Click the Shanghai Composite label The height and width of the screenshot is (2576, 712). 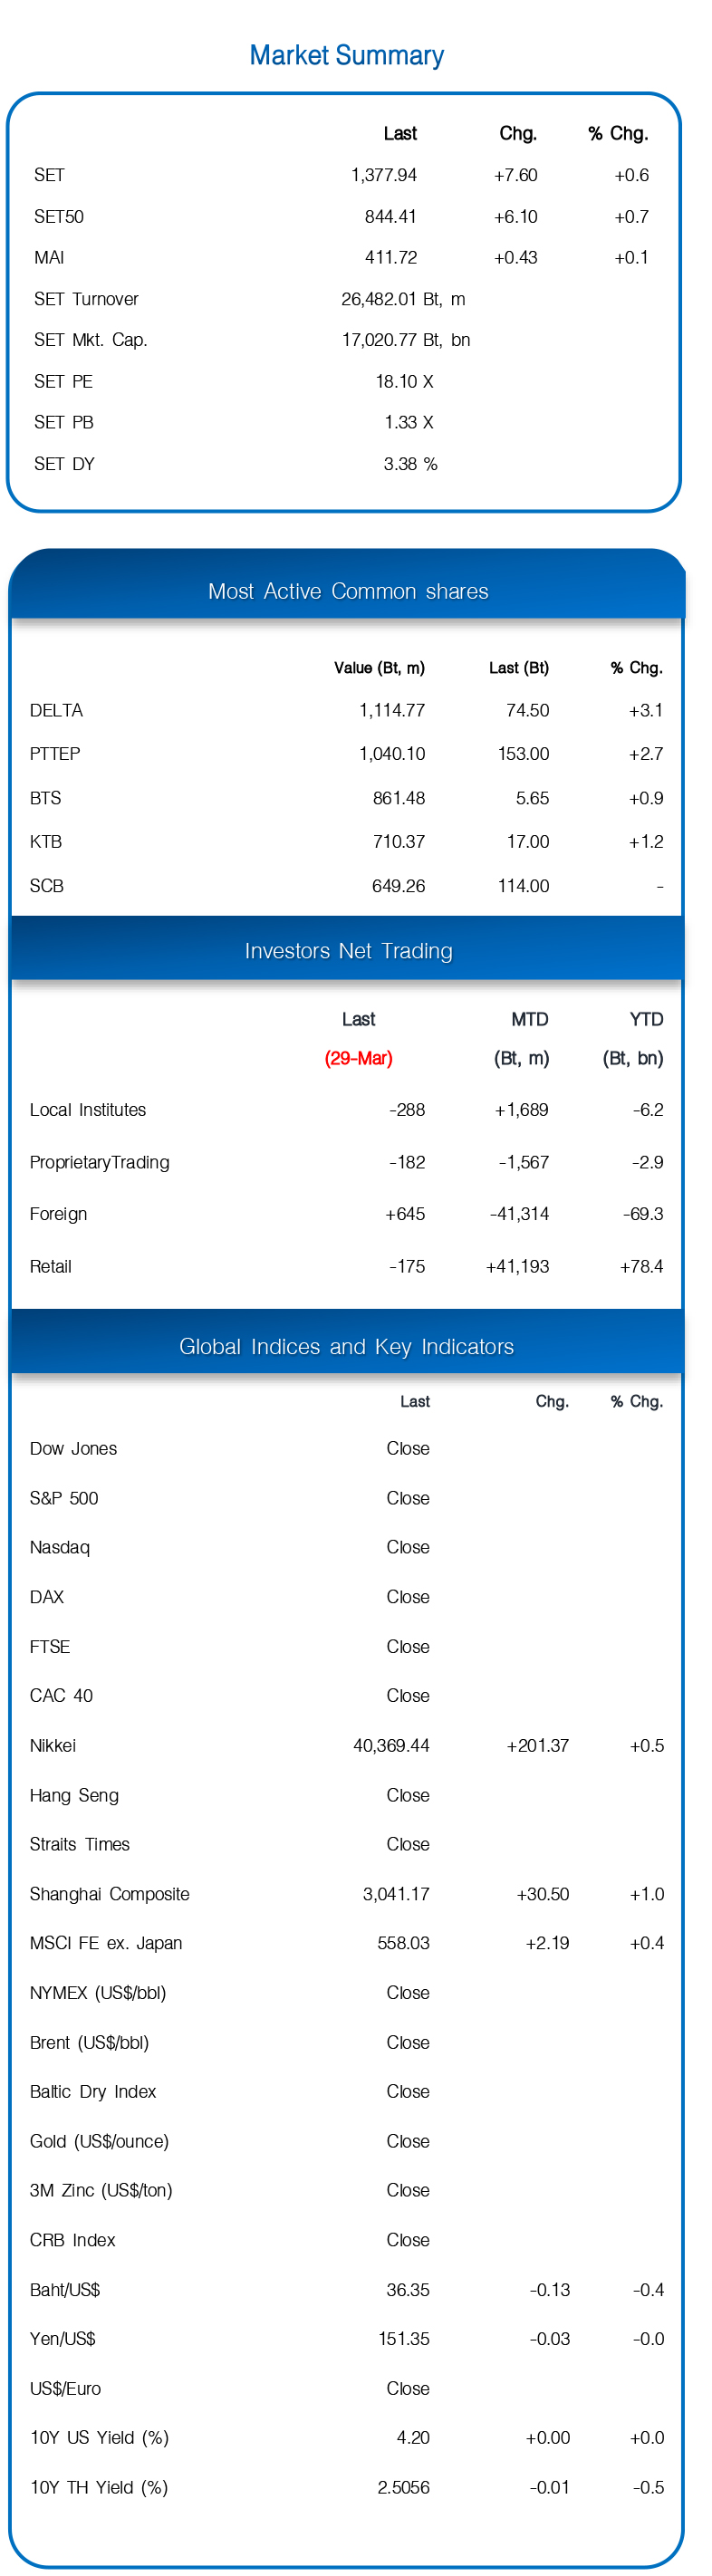(x=109, y=1894)
